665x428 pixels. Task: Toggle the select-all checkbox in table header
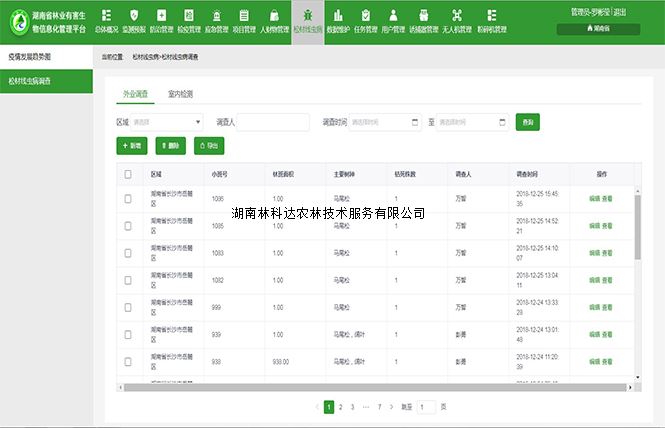point(128,173)
